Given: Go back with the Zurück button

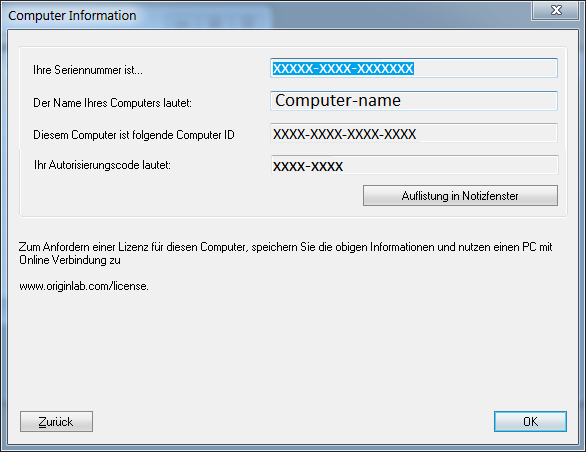Looking at the screenshot, I should 56,422.
